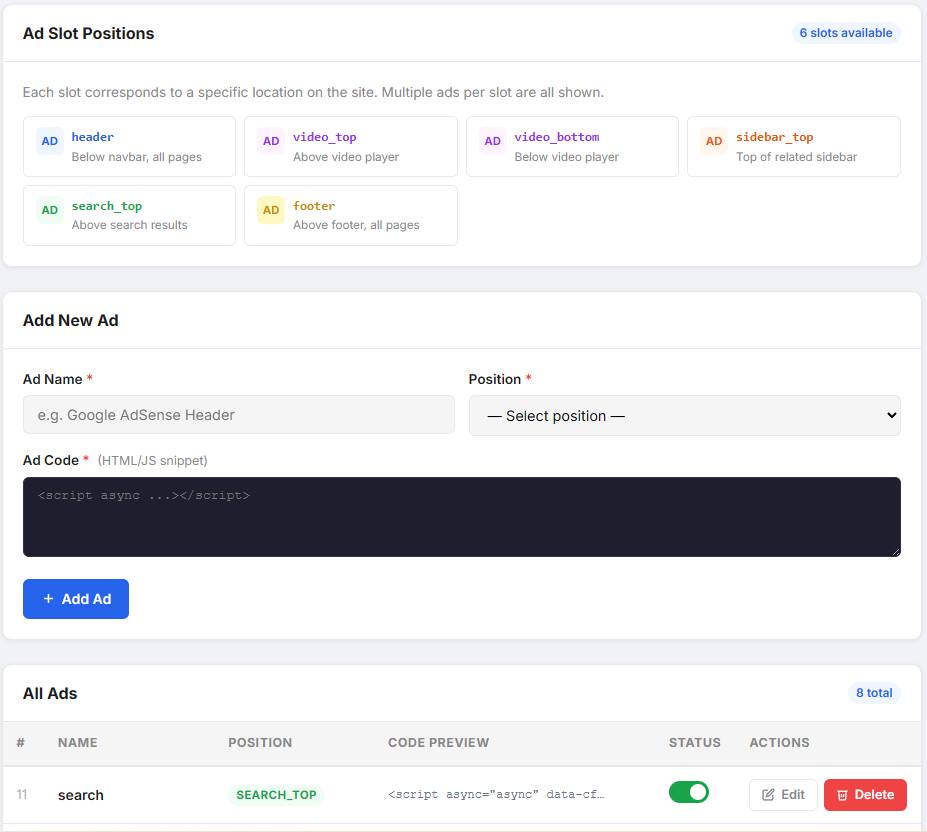The height and width of the screenshot is (832, 927).
Task: Click into the Ad Code textarea
Action: click(462, 517)
